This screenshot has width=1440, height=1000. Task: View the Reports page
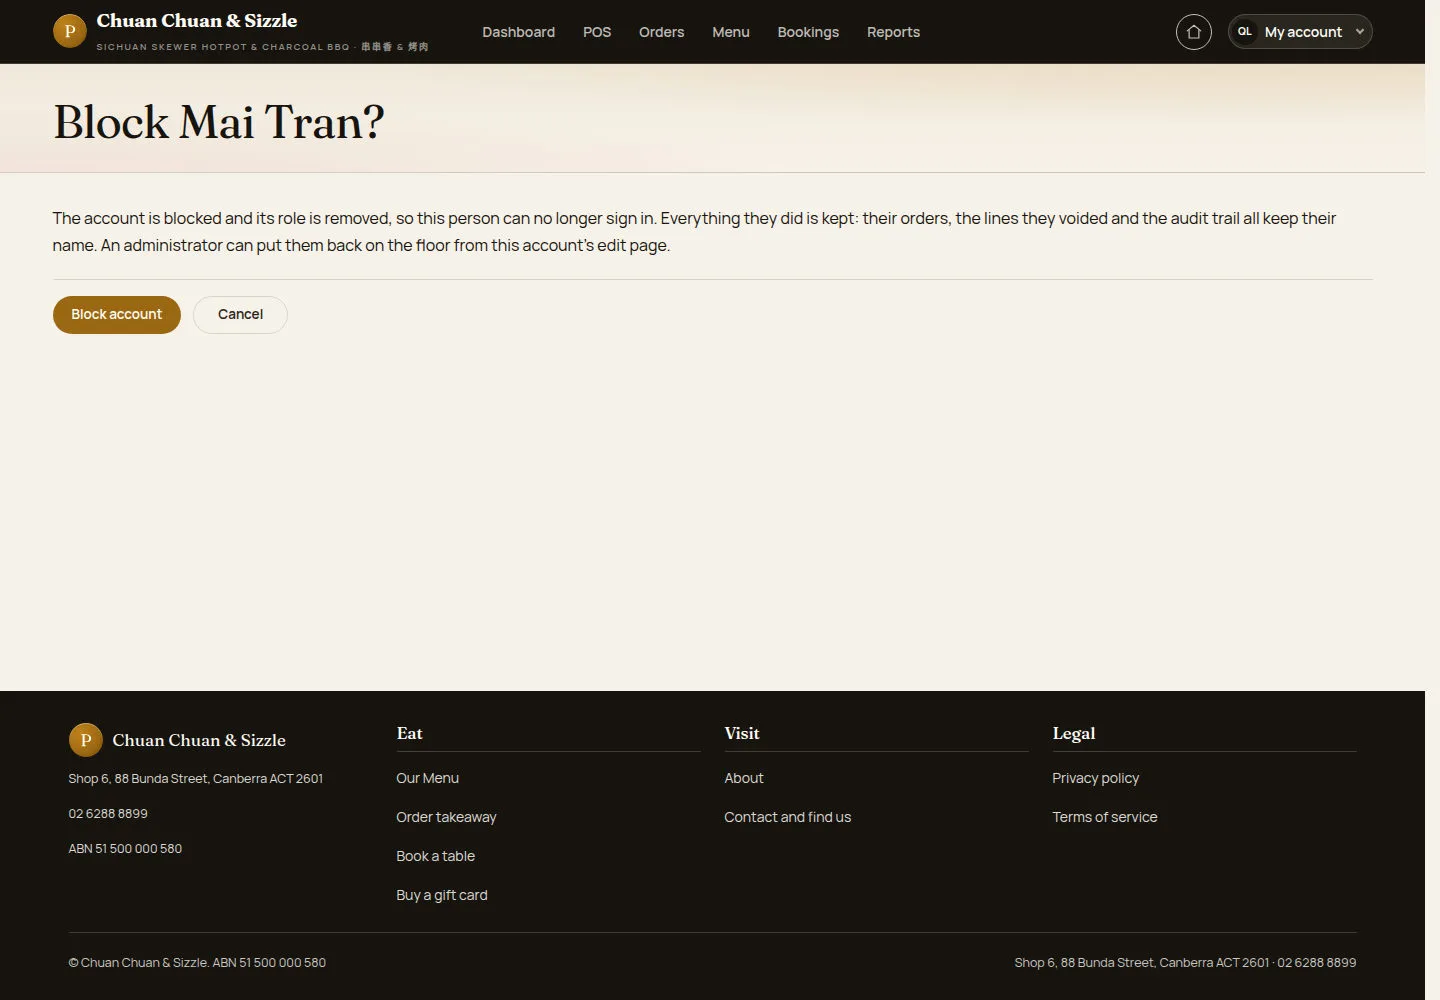tap(893, 32)
